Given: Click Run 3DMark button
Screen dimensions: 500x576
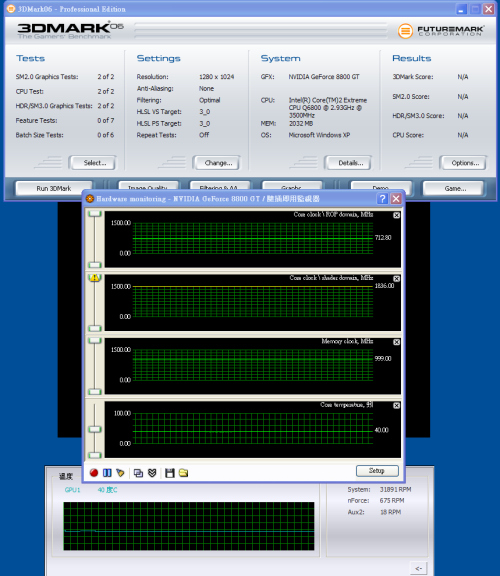Looking at the screenshot, I should pos(54,188).
